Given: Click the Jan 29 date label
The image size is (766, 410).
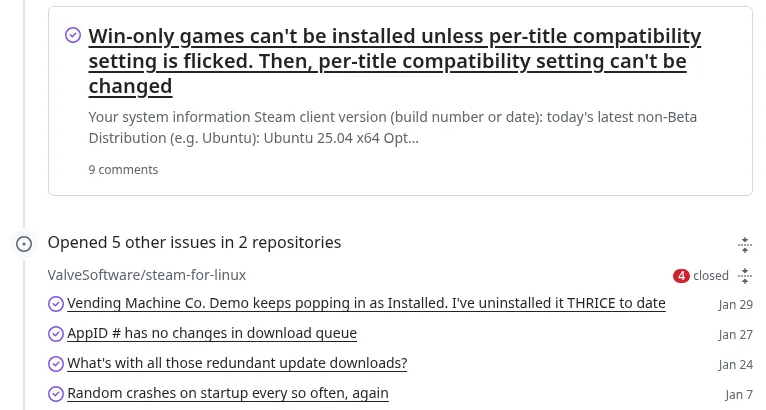Looking at the screenshot, I should (x=735, y=304).
